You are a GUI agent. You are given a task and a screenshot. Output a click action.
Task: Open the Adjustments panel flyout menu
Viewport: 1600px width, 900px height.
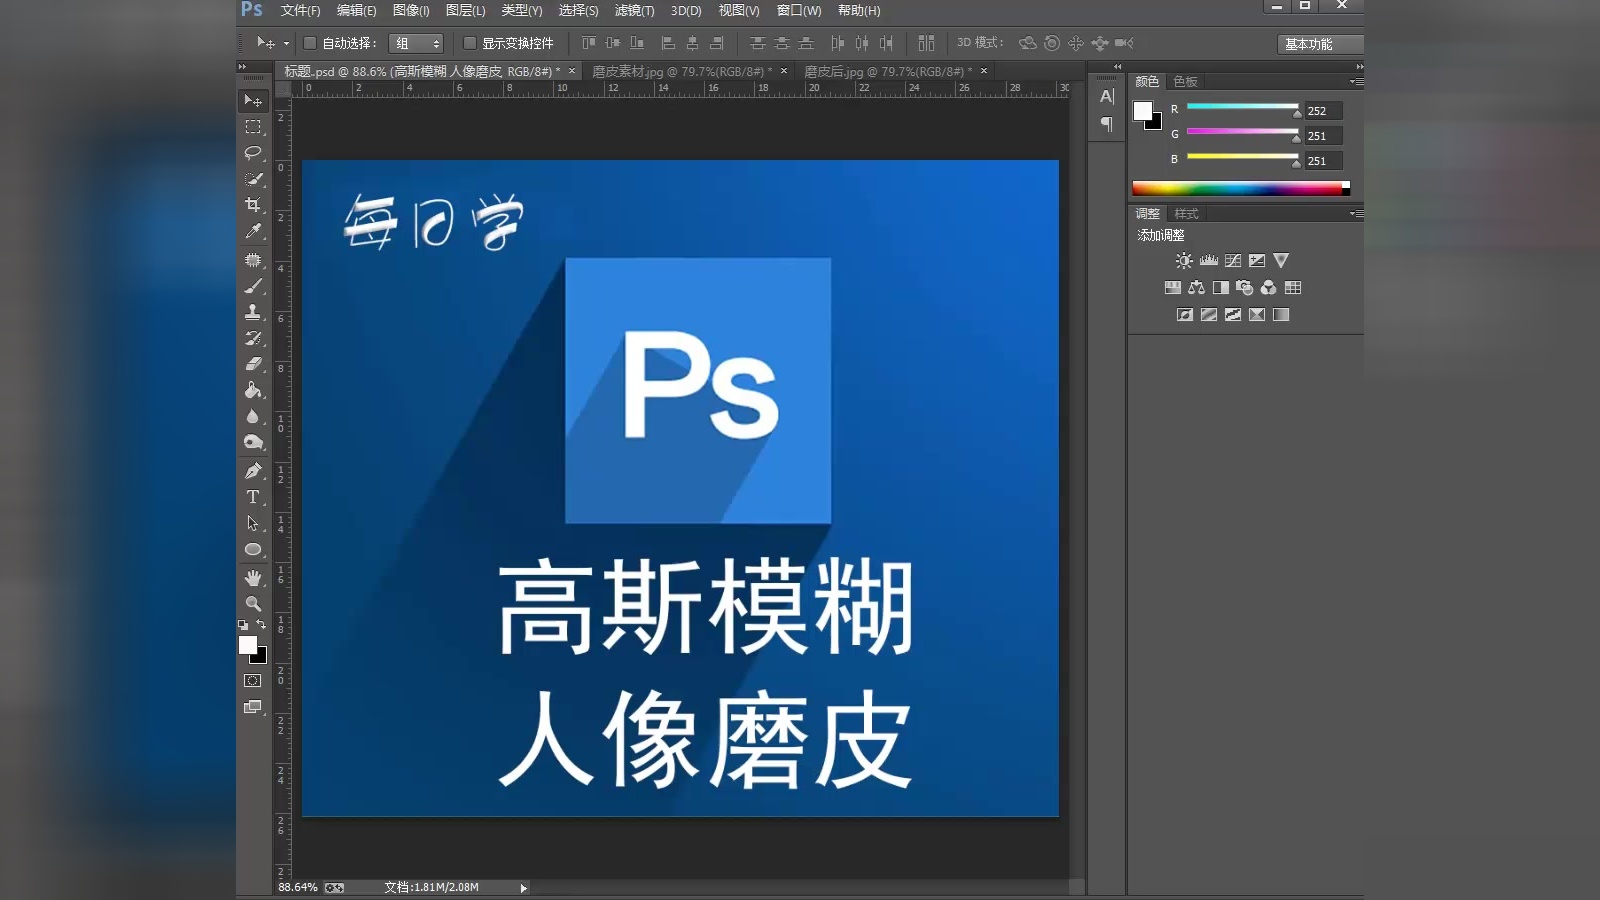click(1356, 214)
